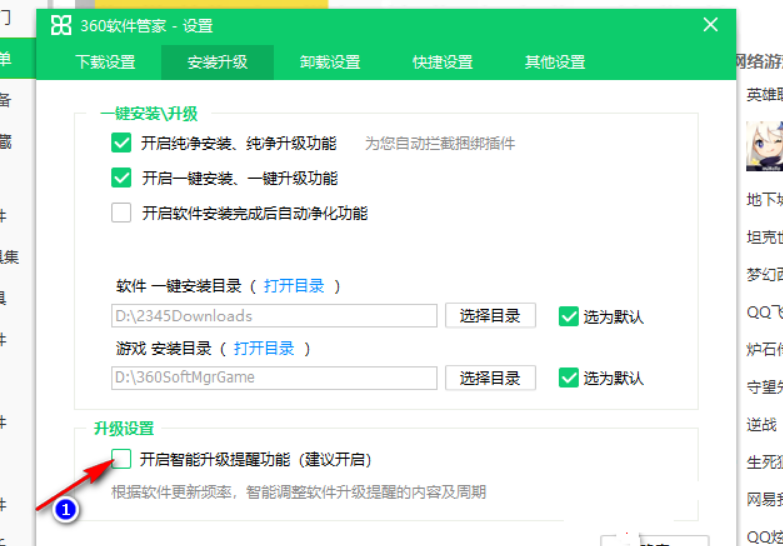
Task: Click the D:\2345Downloads path field
Action: pyautogui.click(x=274, y=316)
